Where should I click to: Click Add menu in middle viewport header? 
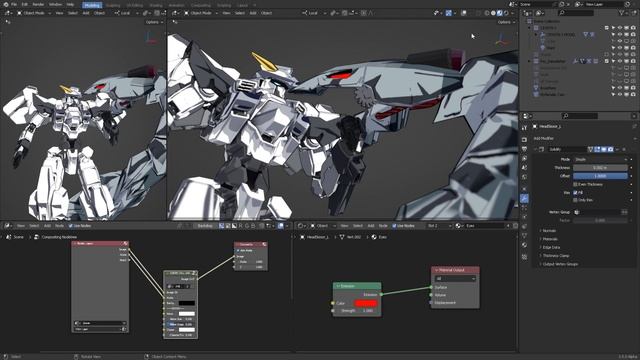253,13
